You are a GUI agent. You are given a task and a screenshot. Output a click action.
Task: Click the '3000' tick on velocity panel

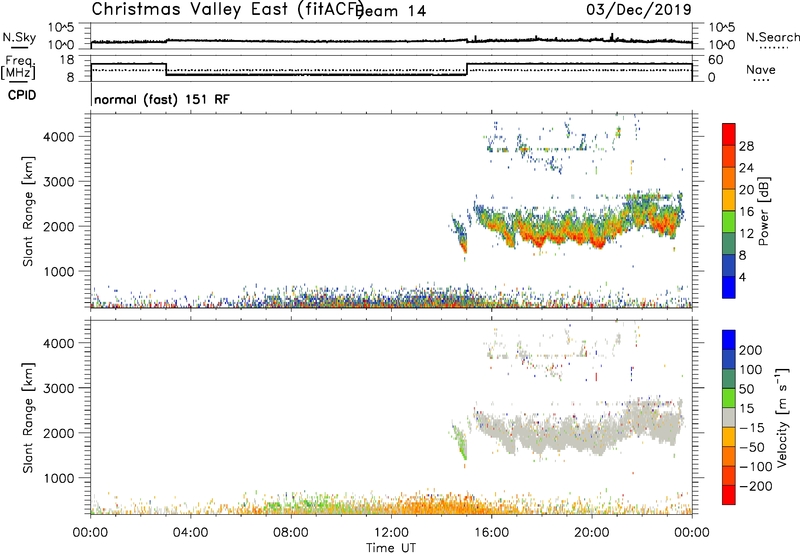tap(59, 388)
